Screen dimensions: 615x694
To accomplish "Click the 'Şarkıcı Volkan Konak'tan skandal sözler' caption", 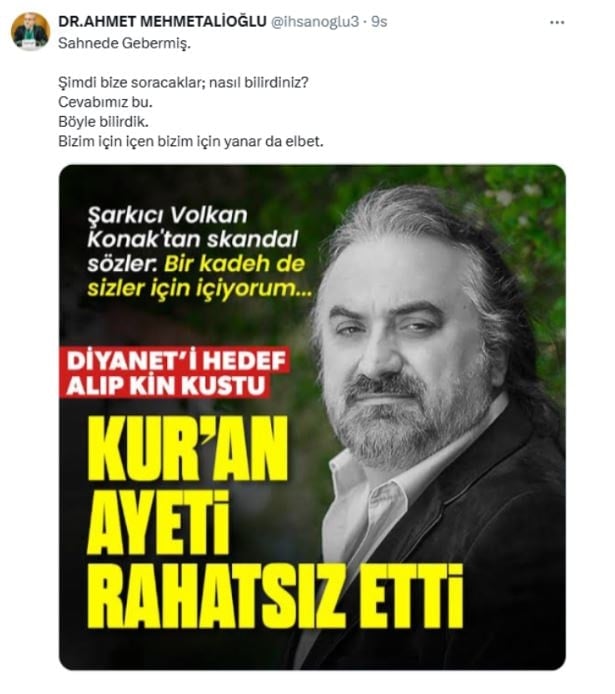I will 192,239.
